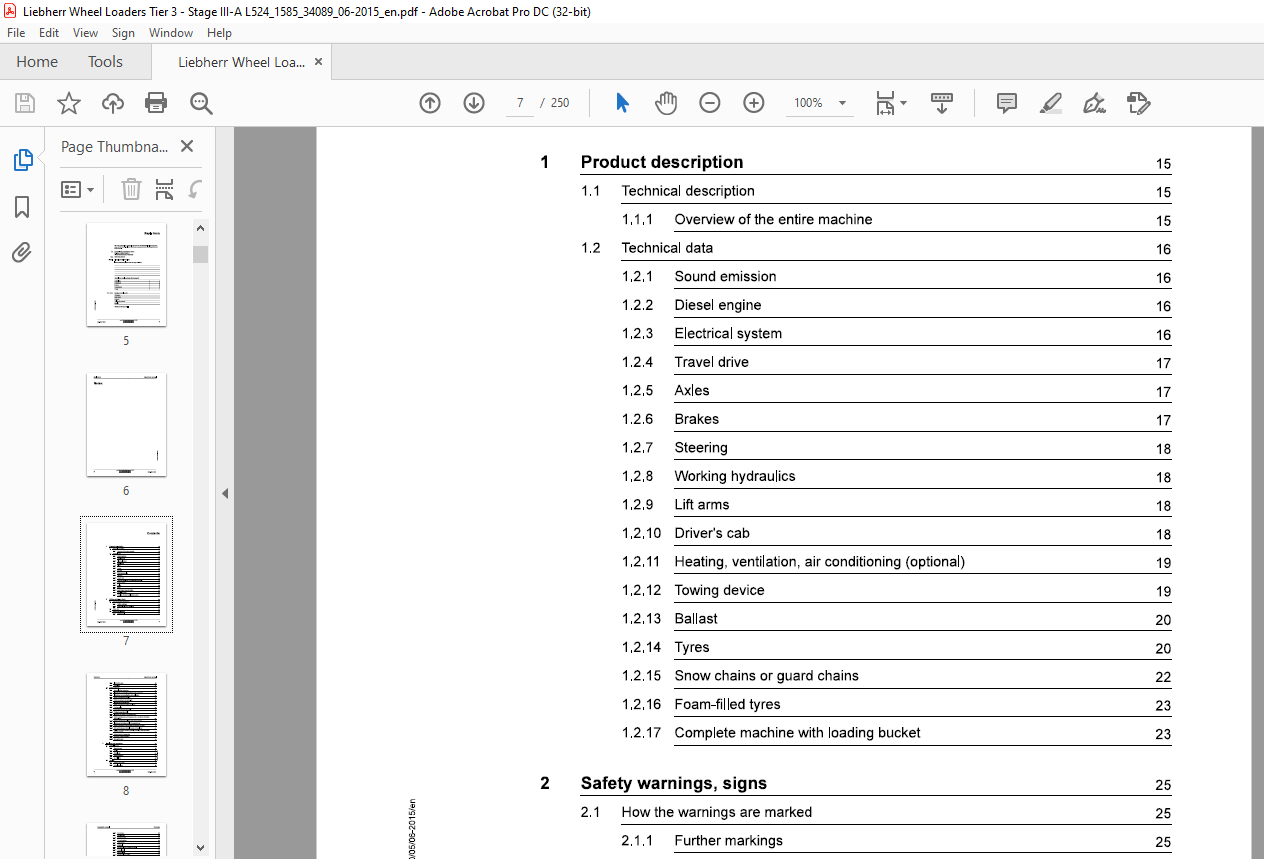1264x859 pixels.
Task: Open the Sign menu
Action: point(123,33)
